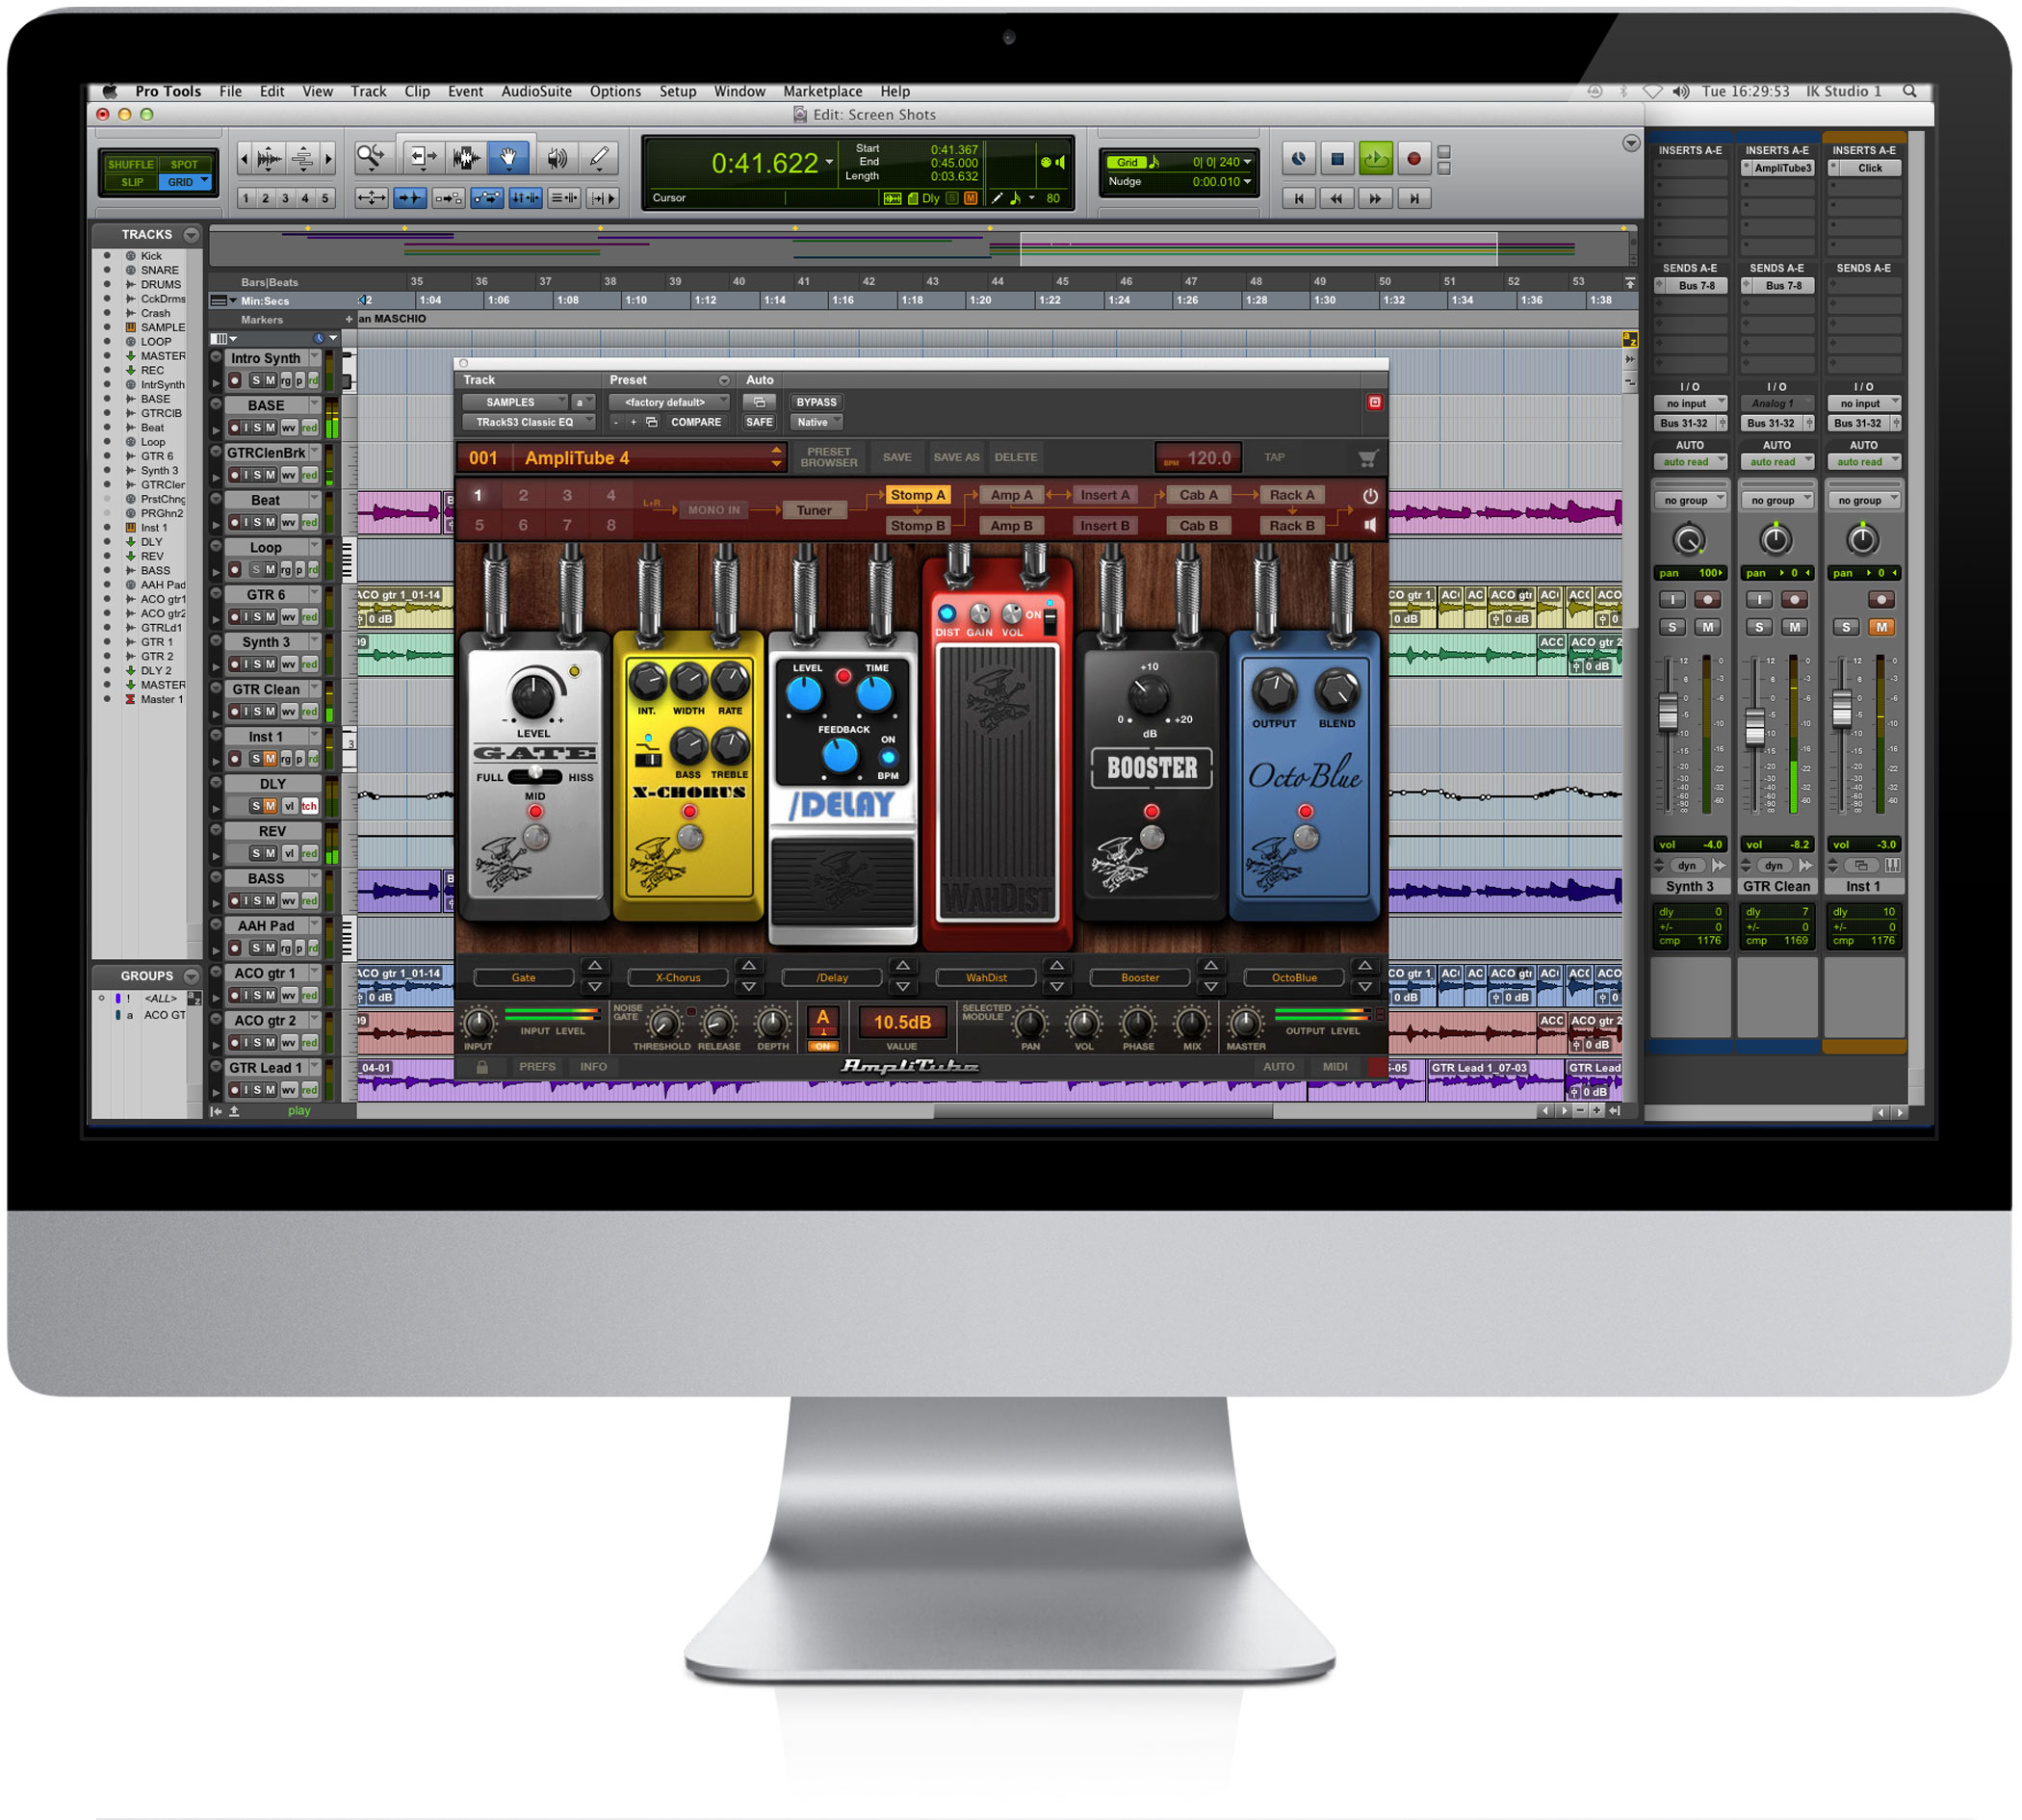Click the main counter 0:41.622 display
Screen dimensions: 2022x1820
(765, 163)
